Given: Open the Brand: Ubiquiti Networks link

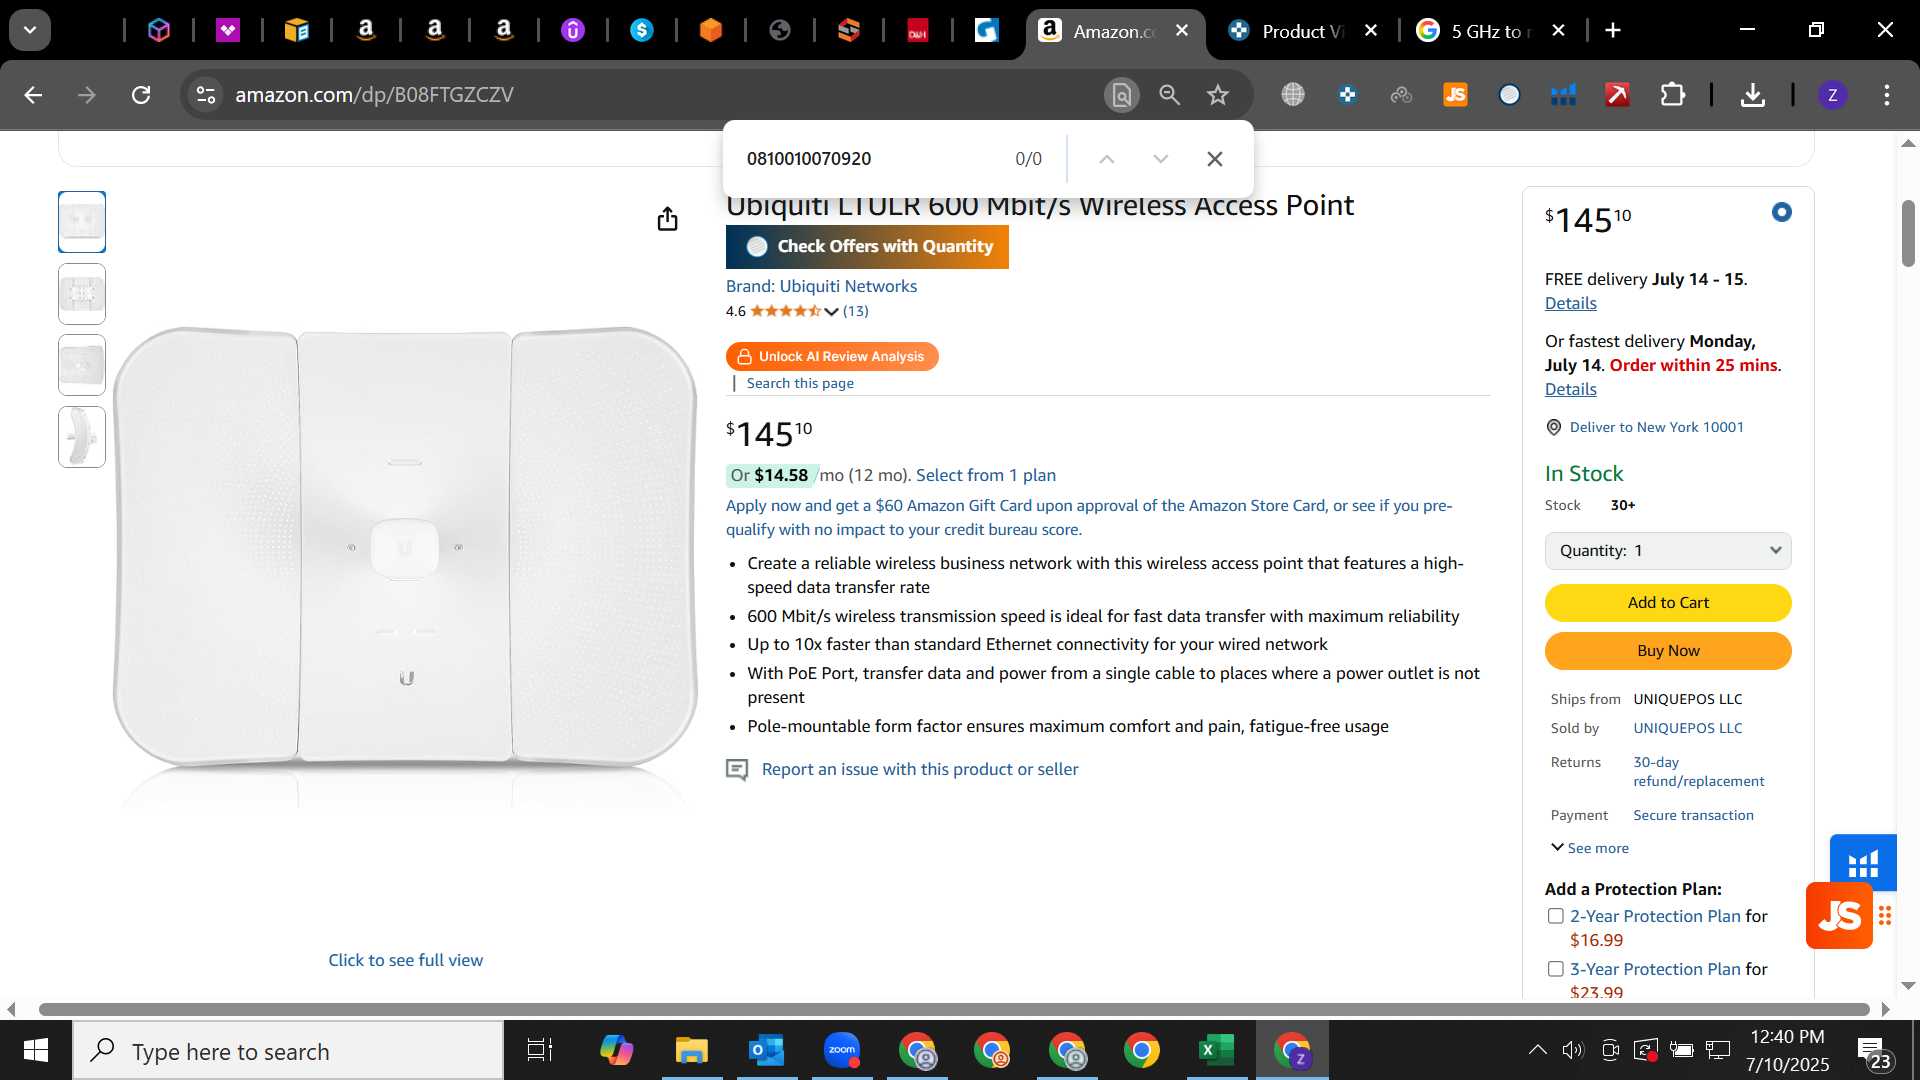Looking at the screenshot, I should click(x=821, y=286).
